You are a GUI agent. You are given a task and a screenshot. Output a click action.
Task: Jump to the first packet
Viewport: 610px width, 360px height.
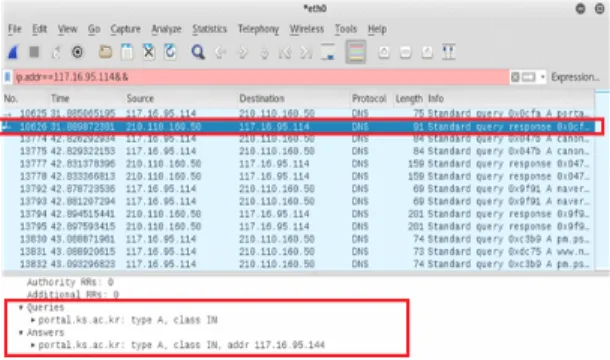tap(285, 52)
